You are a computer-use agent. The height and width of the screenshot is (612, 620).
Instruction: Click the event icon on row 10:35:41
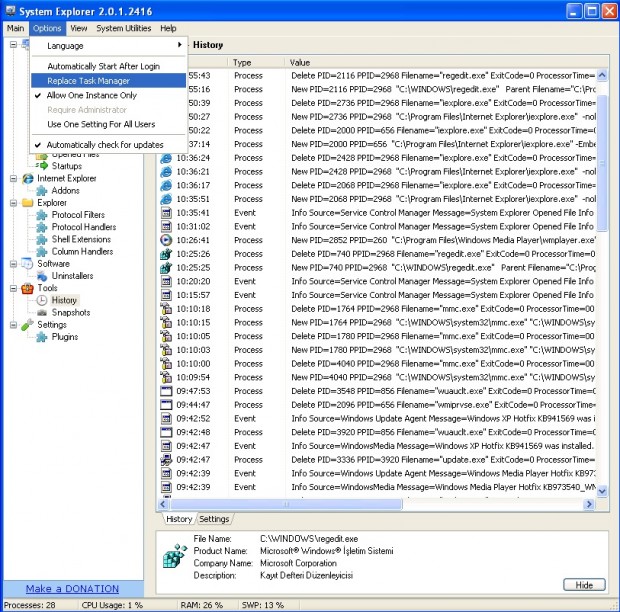pos(166,213)
